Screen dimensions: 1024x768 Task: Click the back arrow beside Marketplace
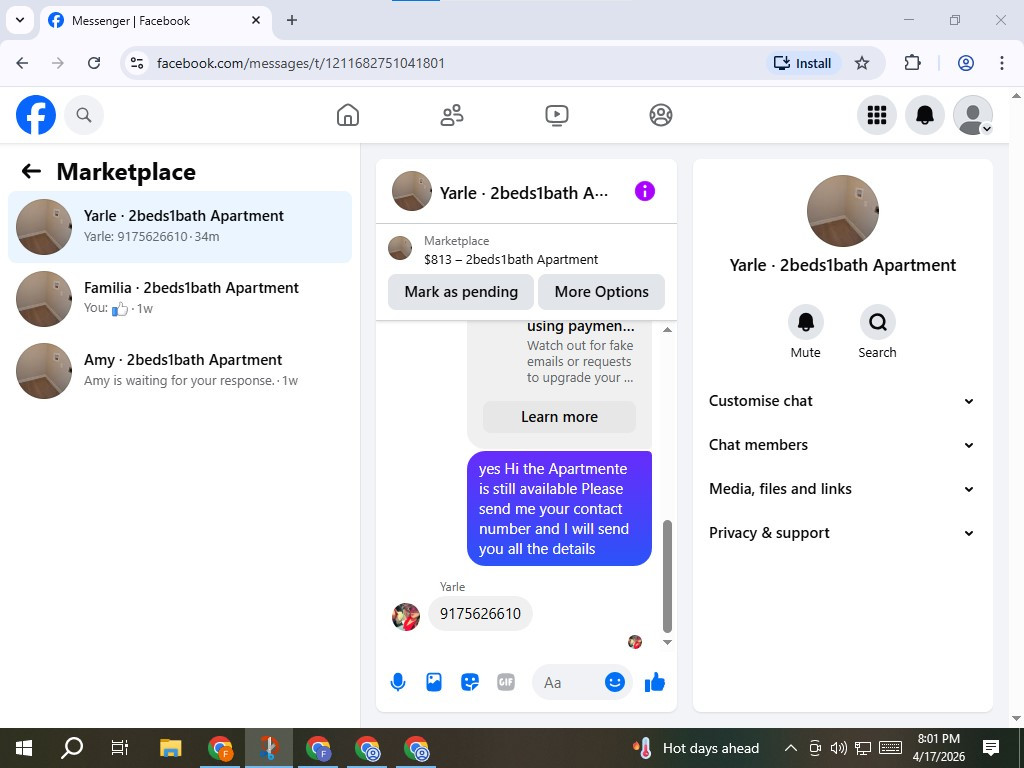[31, 171]
